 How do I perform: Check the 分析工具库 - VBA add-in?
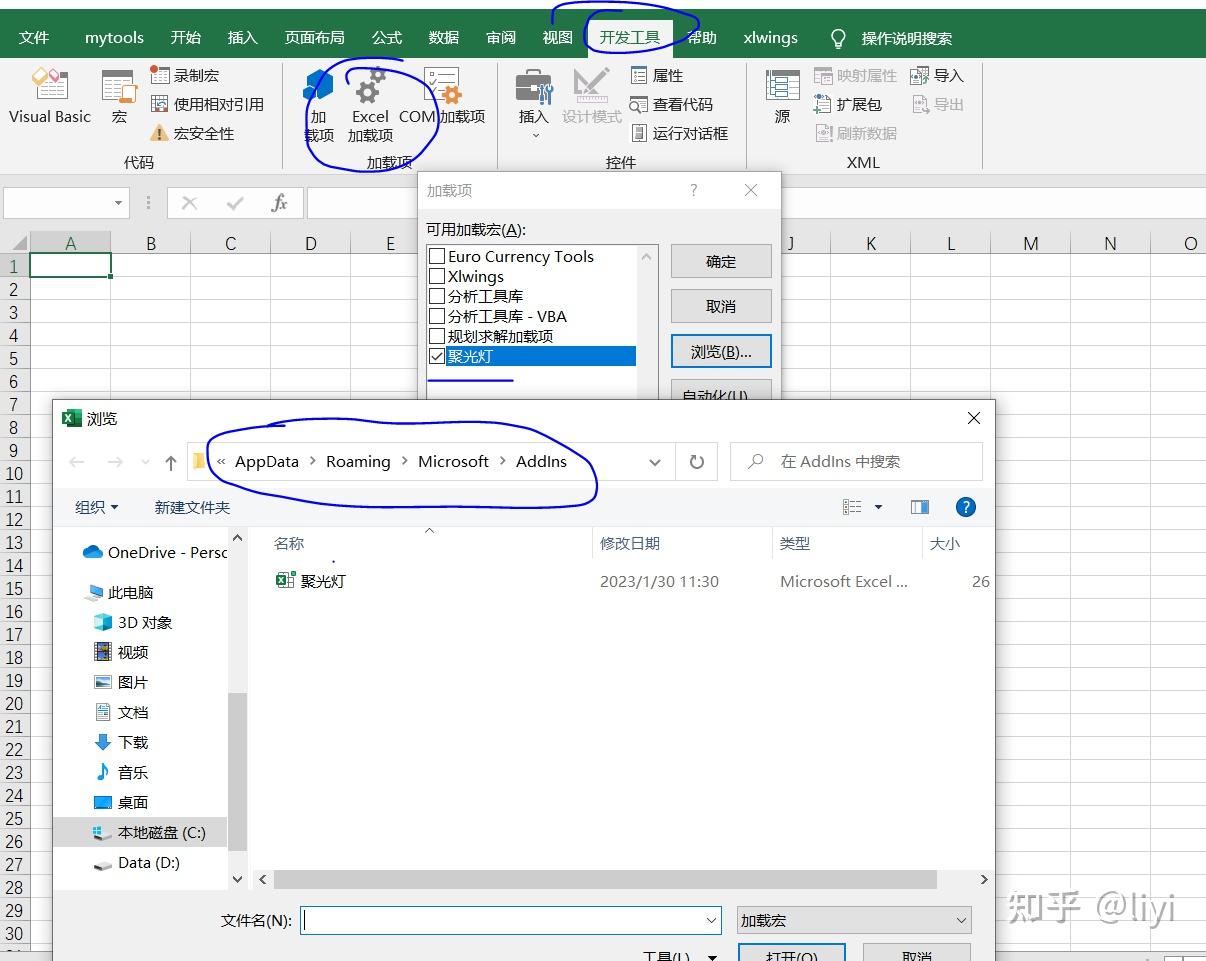click(437, 316)
